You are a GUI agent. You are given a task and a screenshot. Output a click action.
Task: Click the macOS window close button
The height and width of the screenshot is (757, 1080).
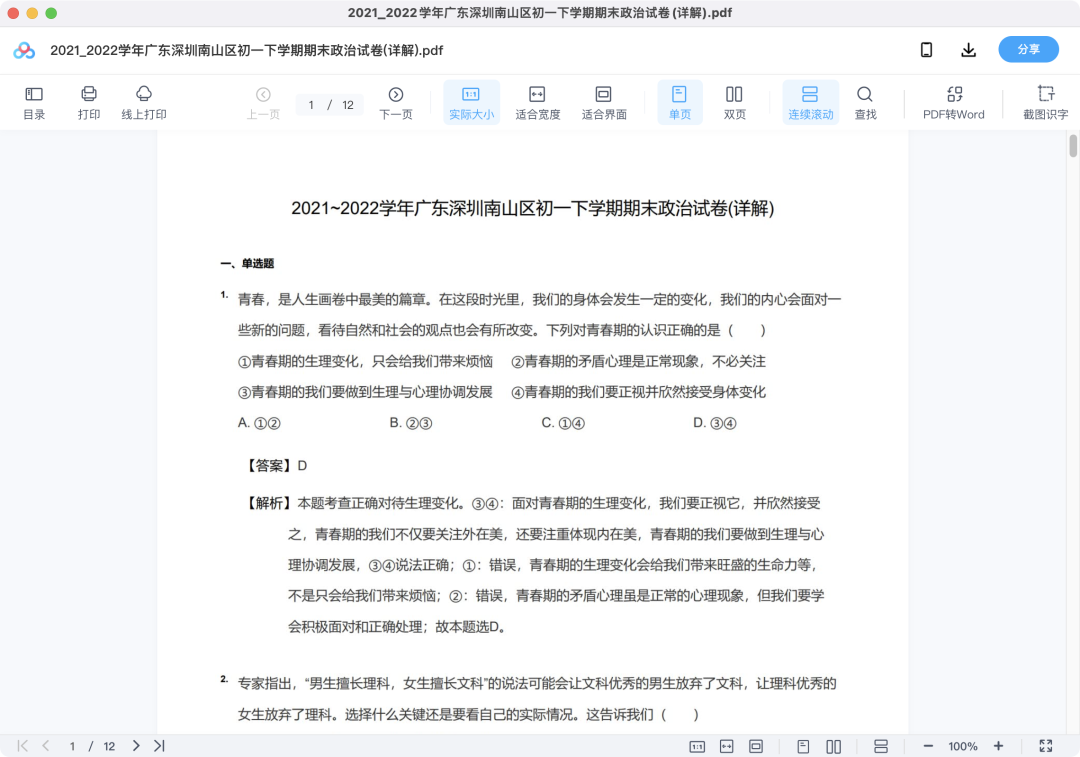[x=13, y=13]
